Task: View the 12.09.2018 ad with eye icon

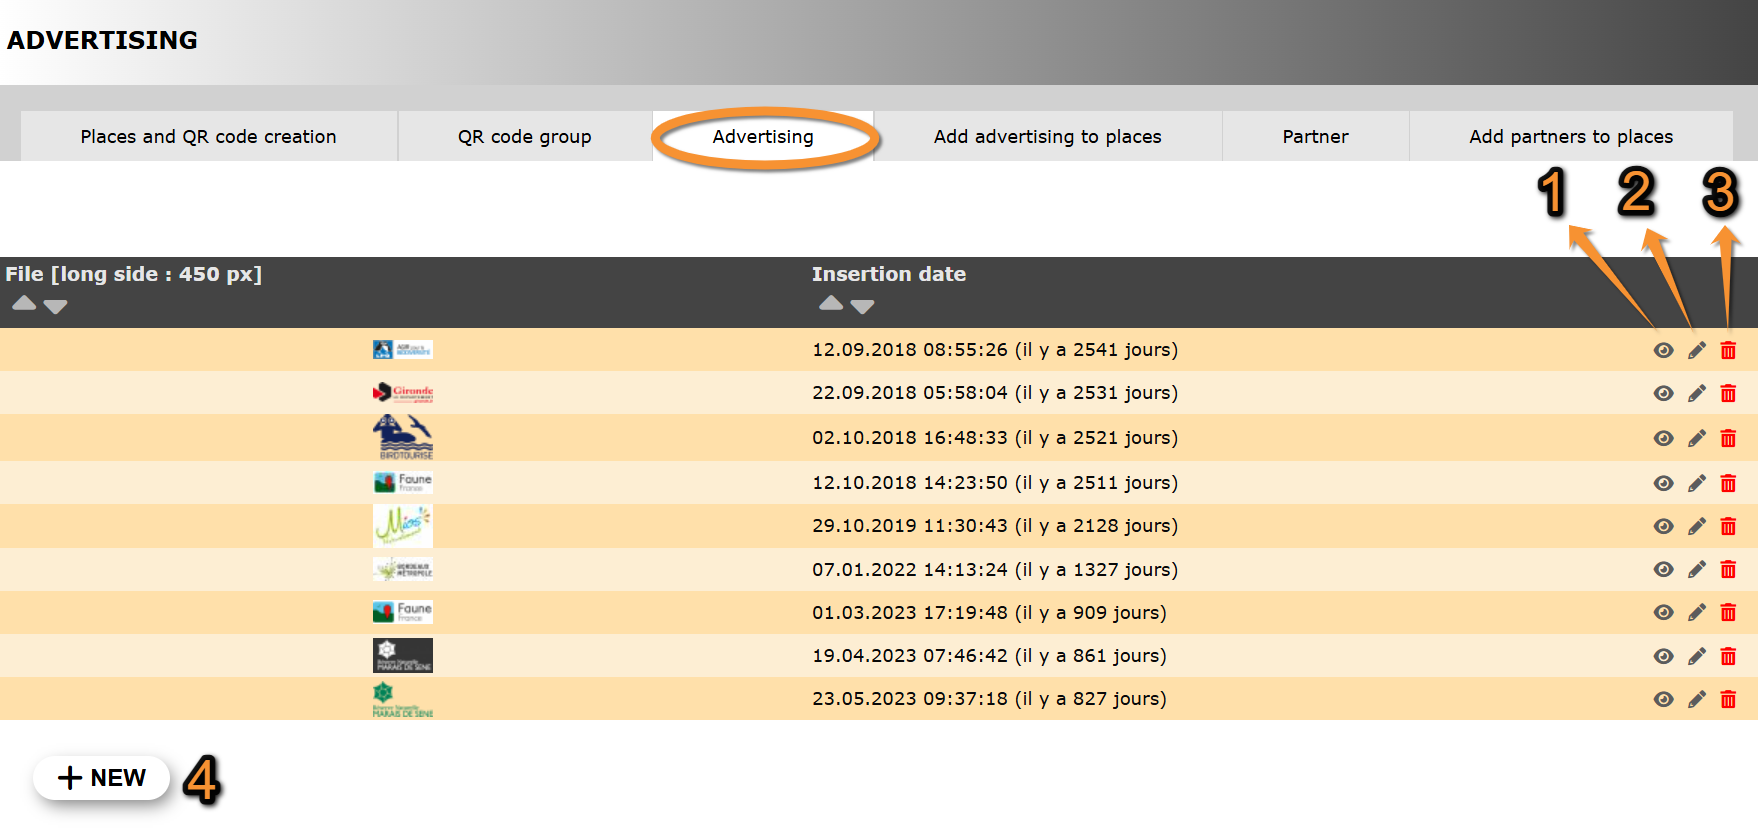Action: click(x=1663, y=350)
